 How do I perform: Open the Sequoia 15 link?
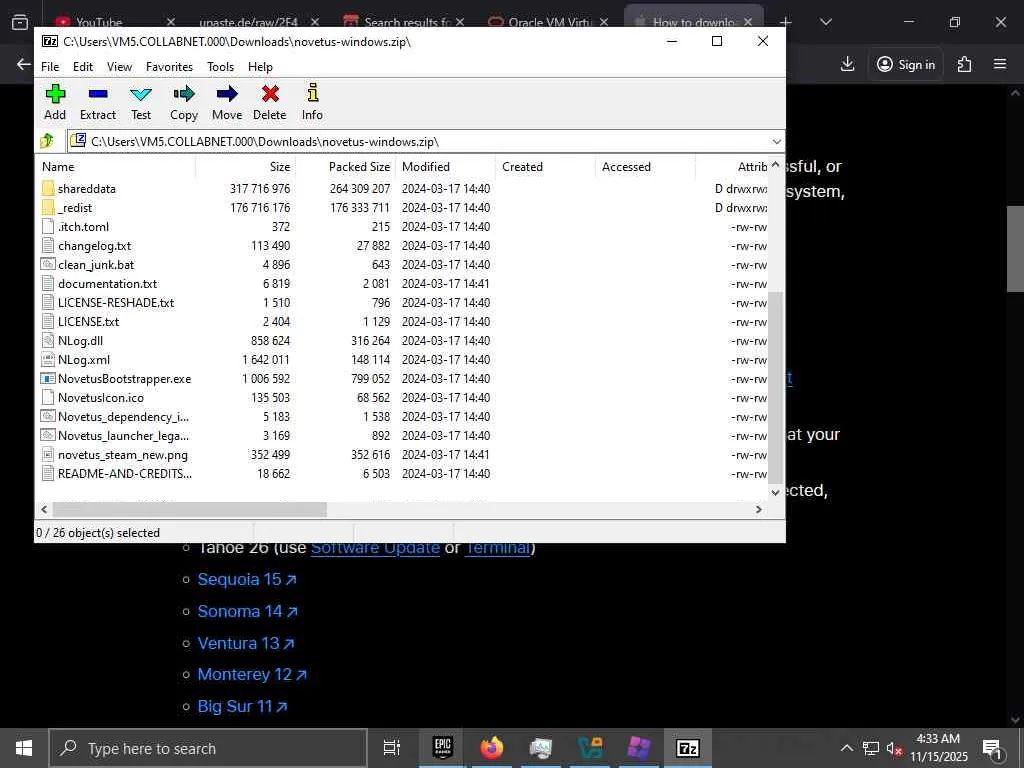pyautogui.click(x=247, y=579)
